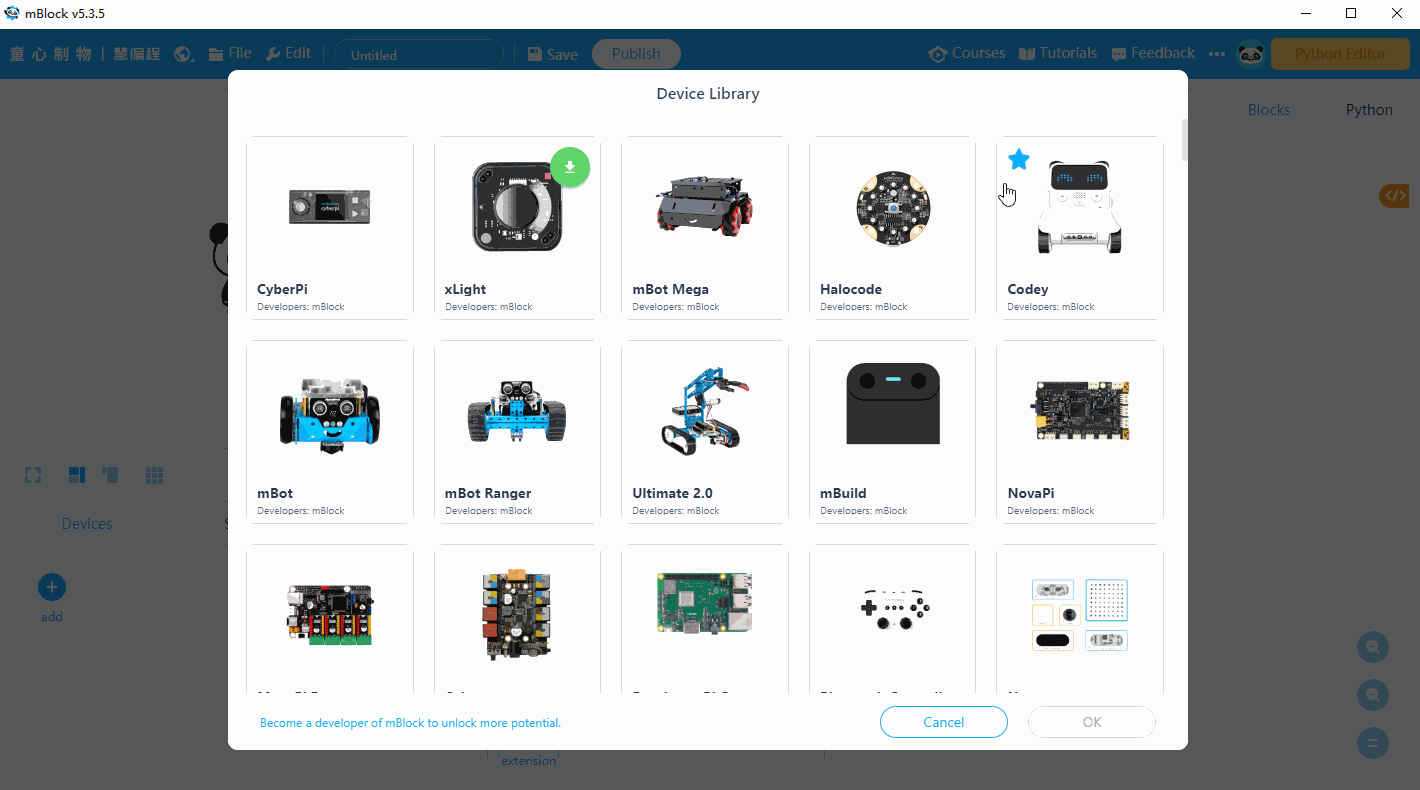The width and height of the screenshot is (1420, 790).
Task: Open the Edit menu
Action: click(x=289, y=53)
